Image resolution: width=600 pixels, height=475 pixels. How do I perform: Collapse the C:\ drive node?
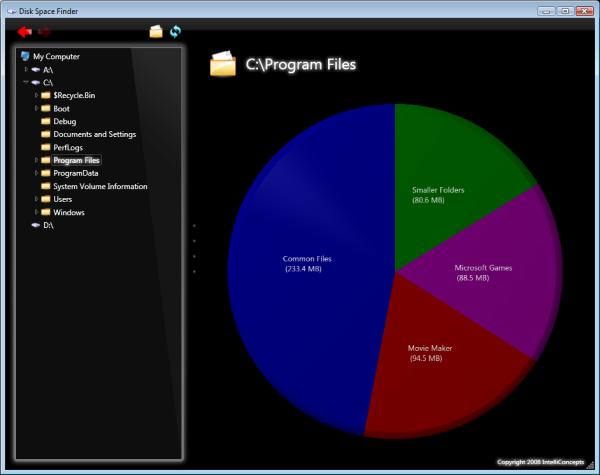(x=27, y=83)
